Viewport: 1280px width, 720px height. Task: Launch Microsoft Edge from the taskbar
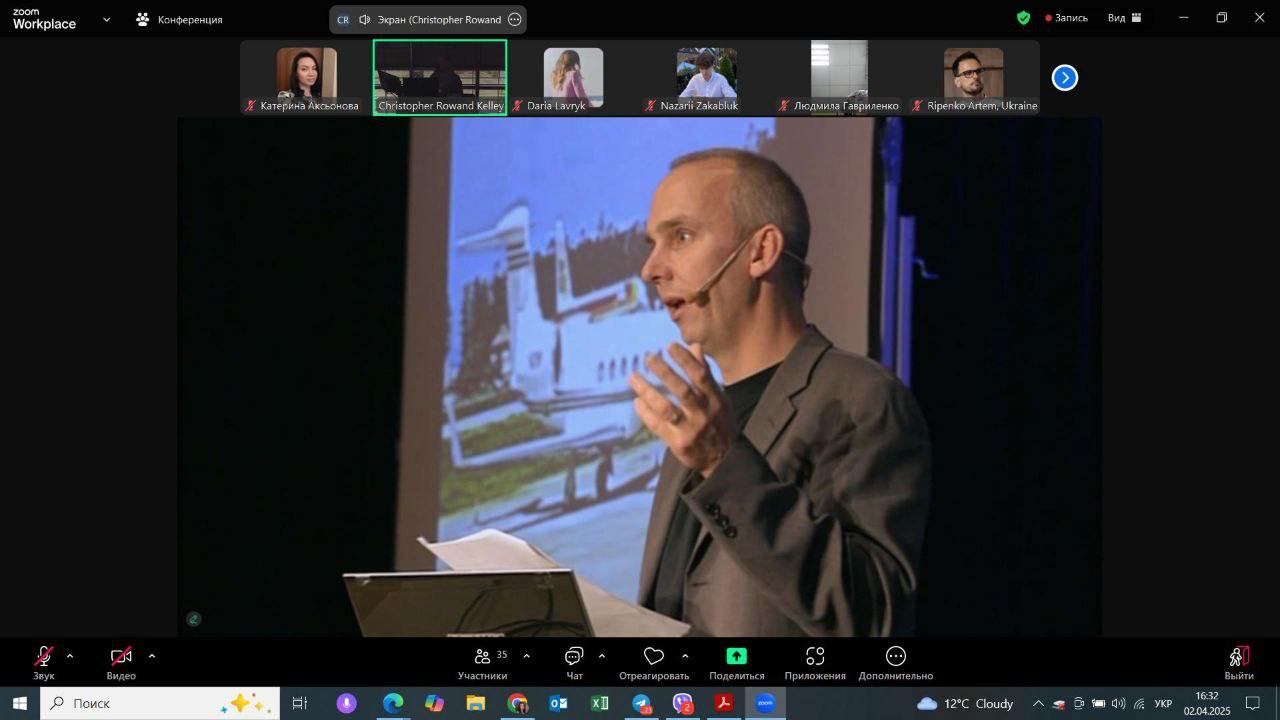(x=393, y=703)
